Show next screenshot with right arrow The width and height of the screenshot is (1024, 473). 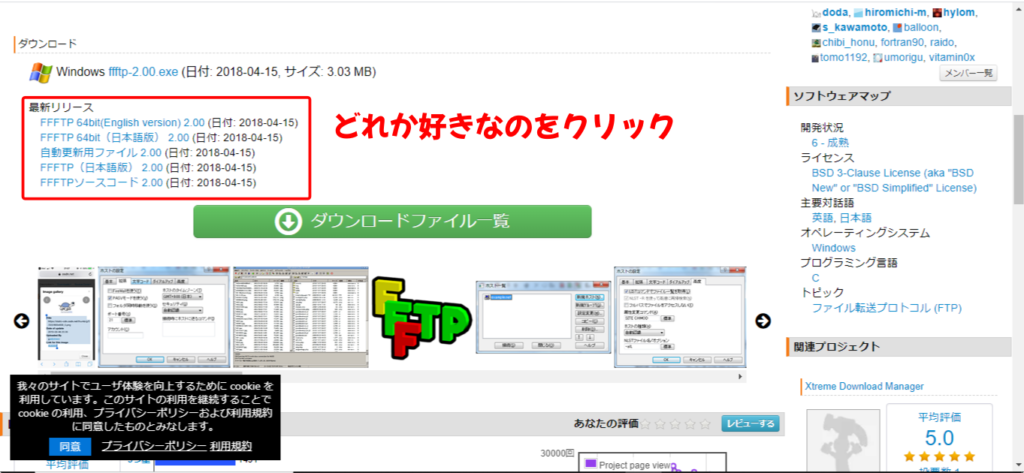click(x=763, y=321)
